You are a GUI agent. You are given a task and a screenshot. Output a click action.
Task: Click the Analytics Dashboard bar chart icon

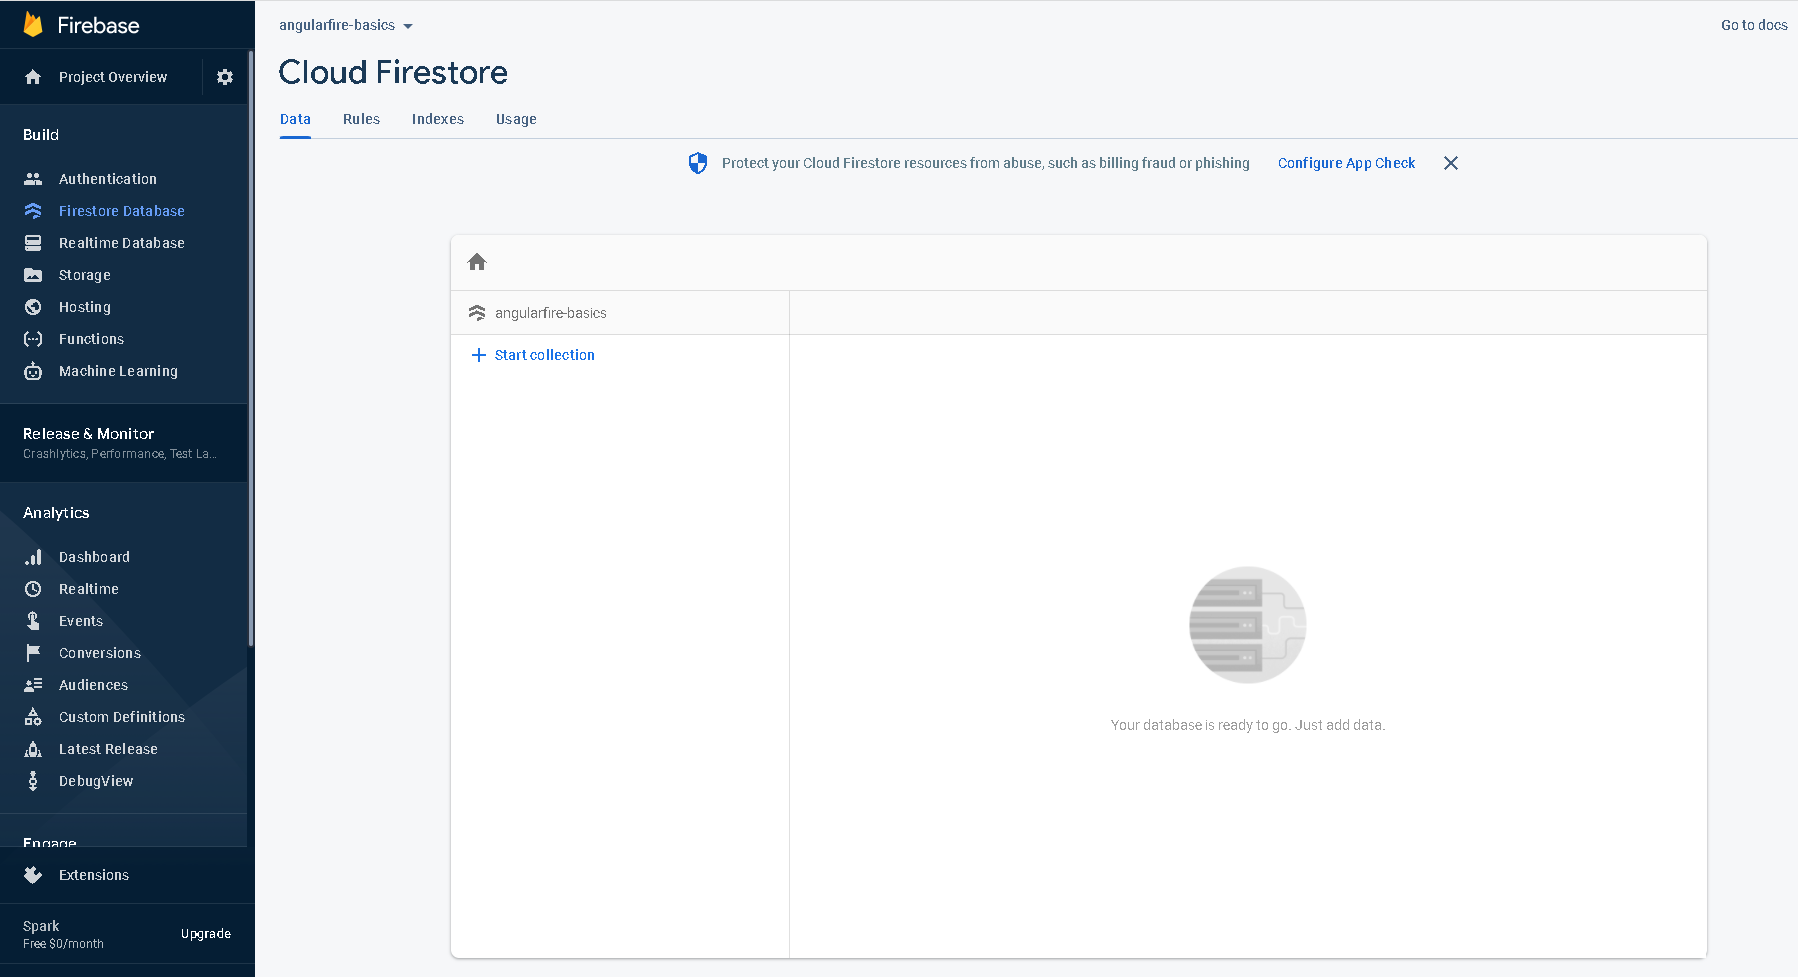[33, 557]
